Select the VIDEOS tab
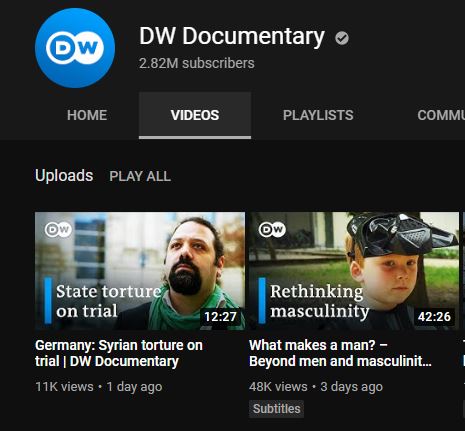Viewport: 465px width, 431px height. click(x=195, y=115)
